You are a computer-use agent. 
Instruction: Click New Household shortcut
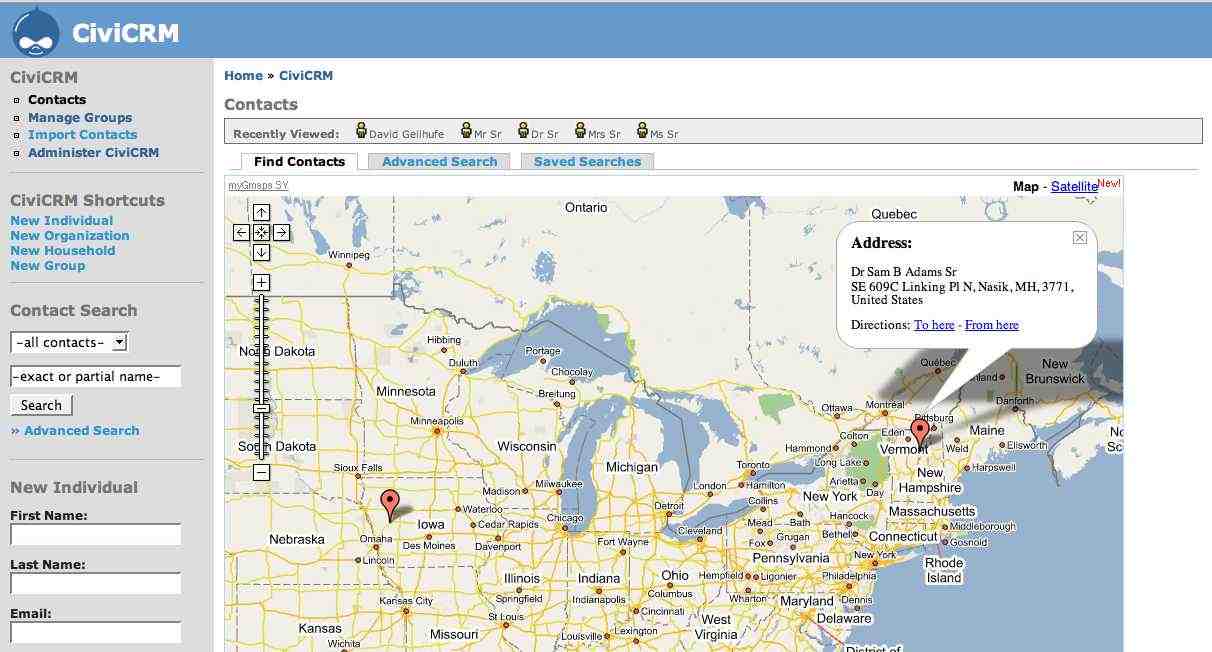tap(63, 251)
